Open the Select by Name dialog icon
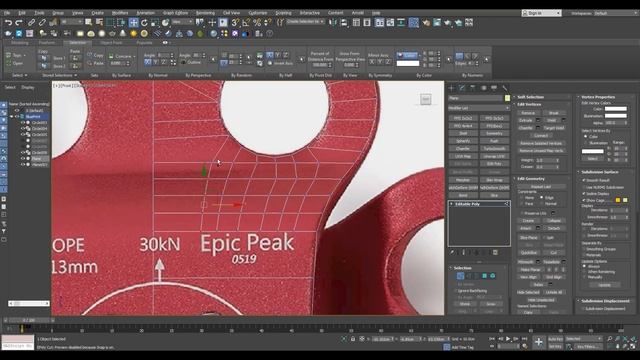The width and height of the screenshot is (640, 360). click(x=99, y=23)
